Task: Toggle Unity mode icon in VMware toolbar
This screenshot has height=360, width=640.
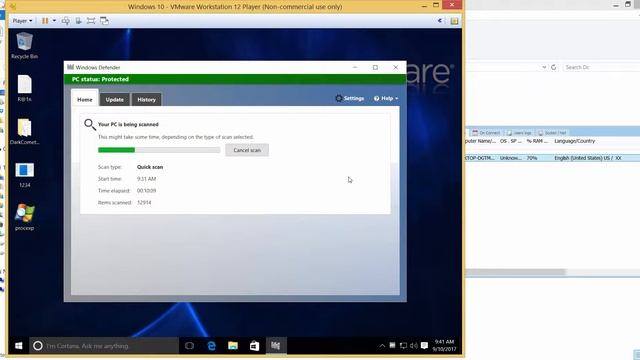Action: 104,21
